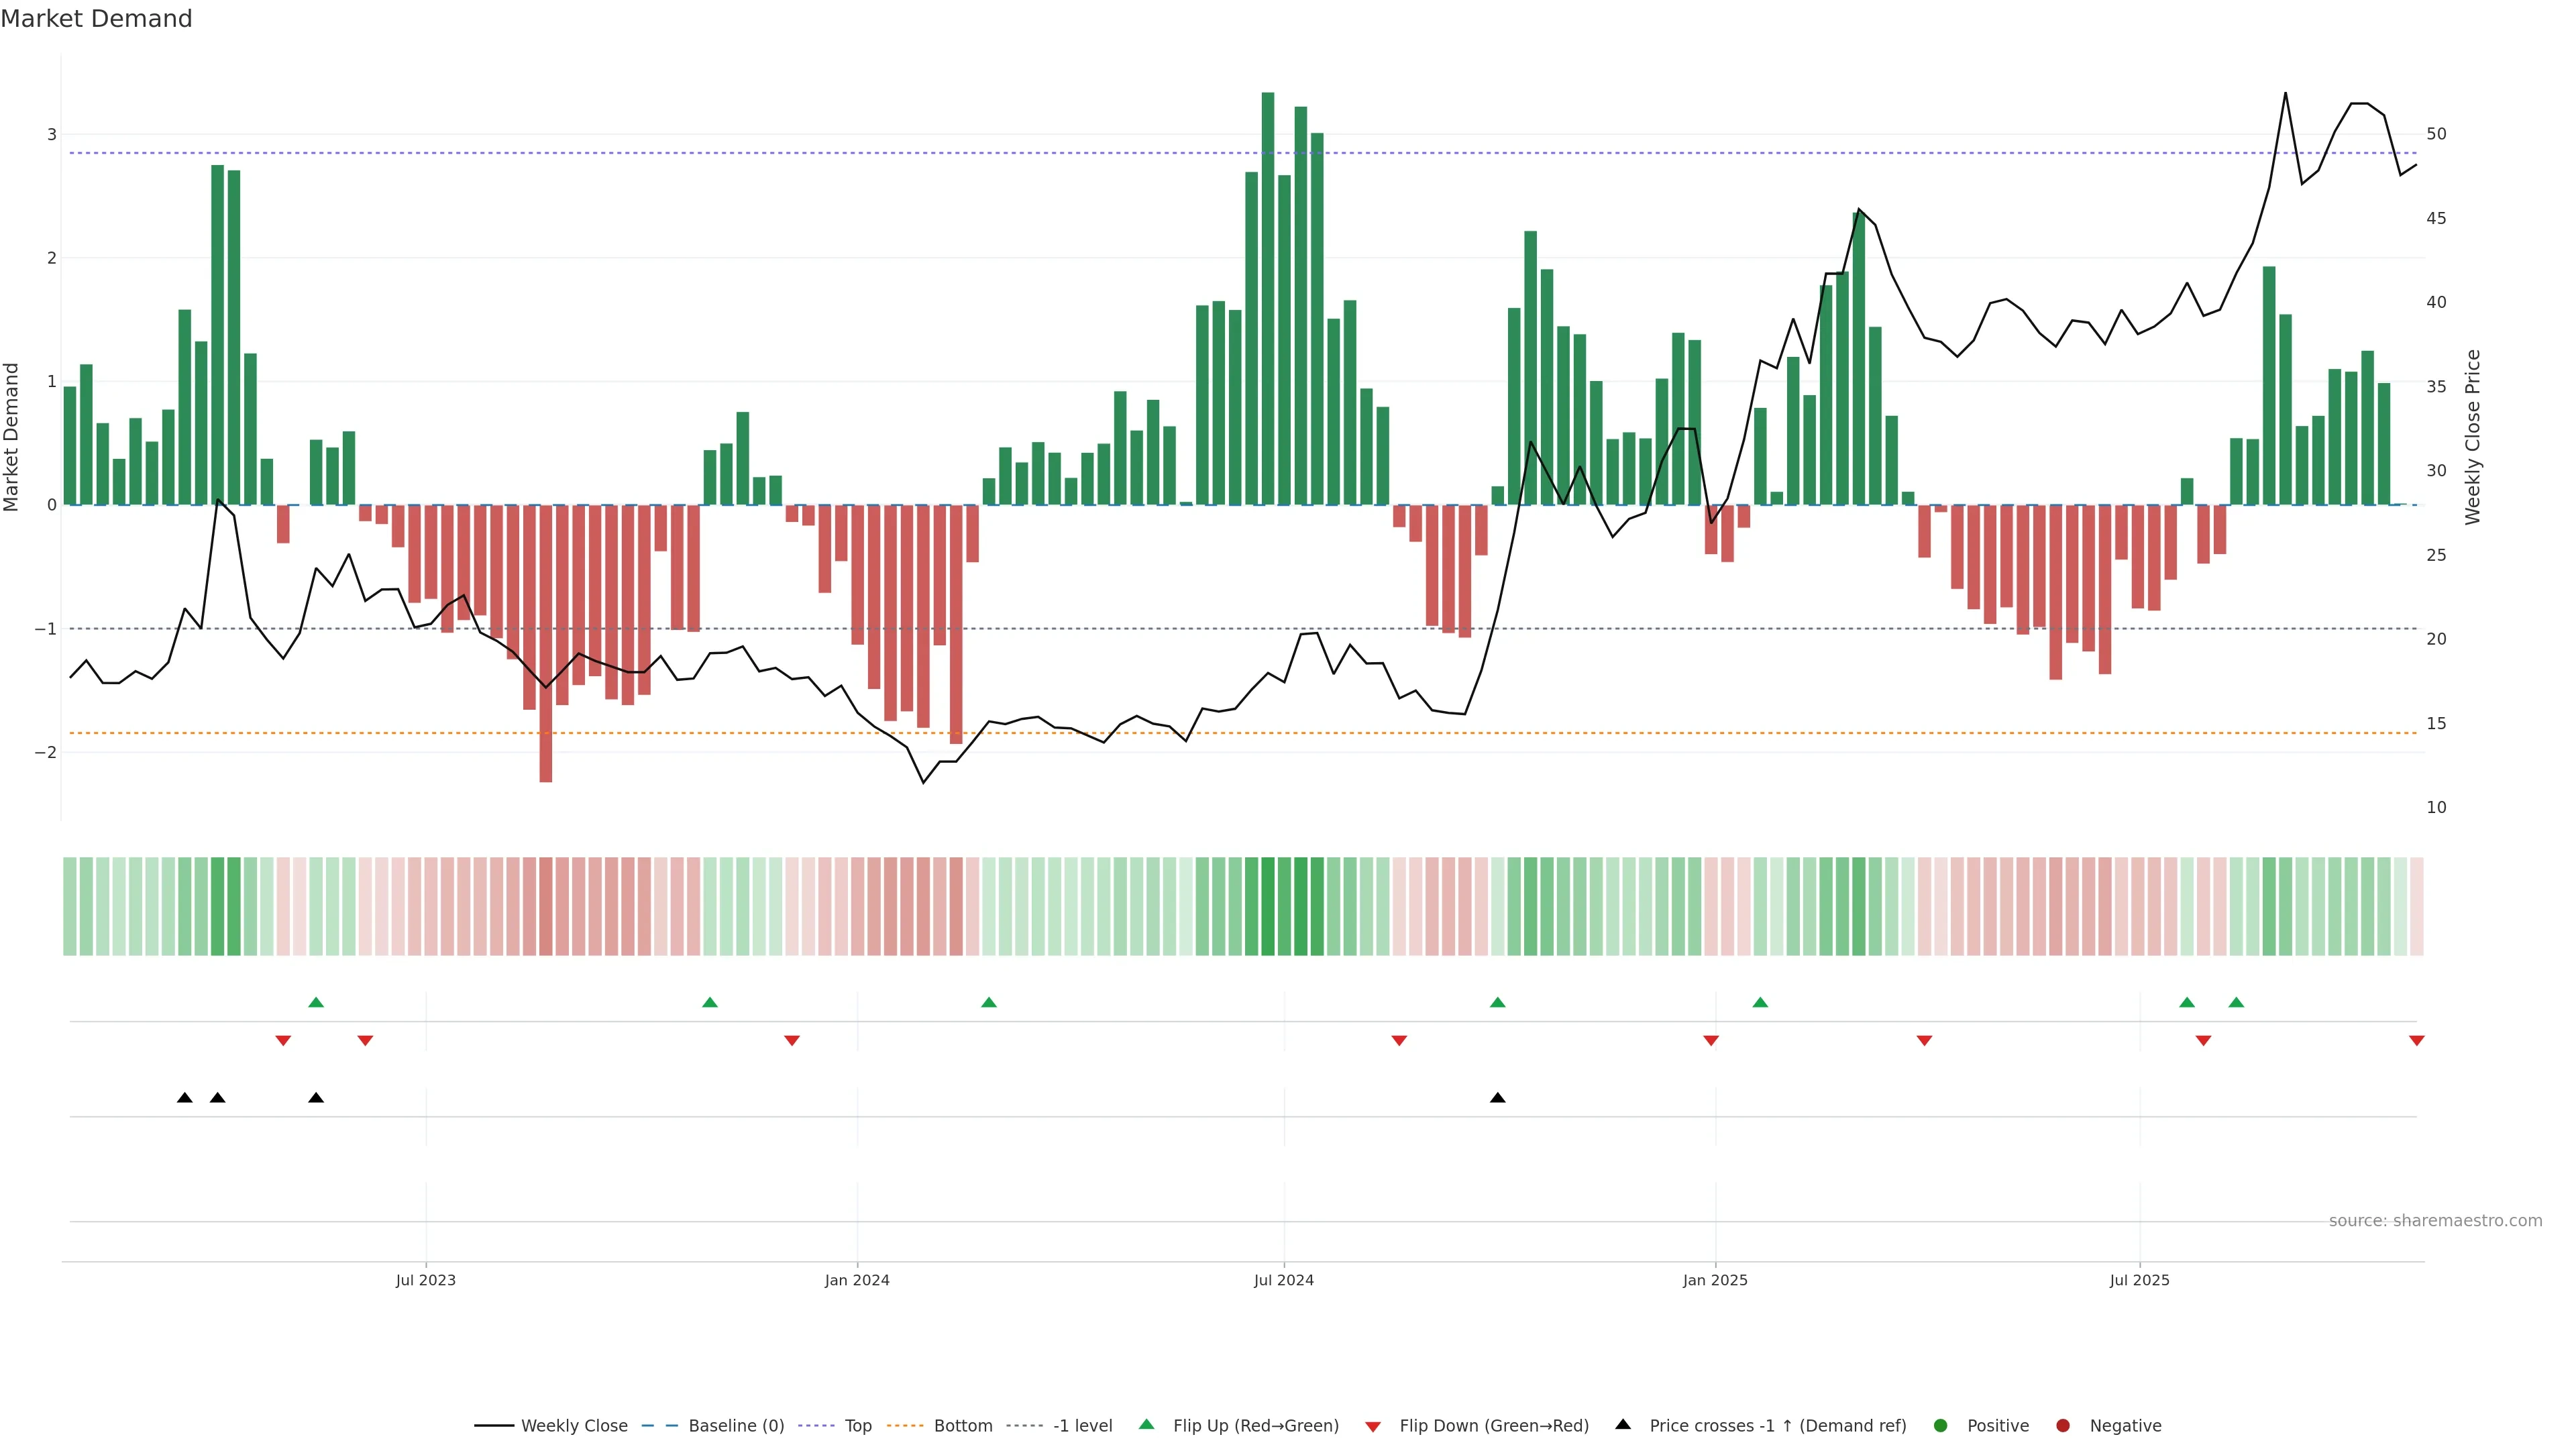Click the green Positive legend dot

(x=1941, y=1425)
